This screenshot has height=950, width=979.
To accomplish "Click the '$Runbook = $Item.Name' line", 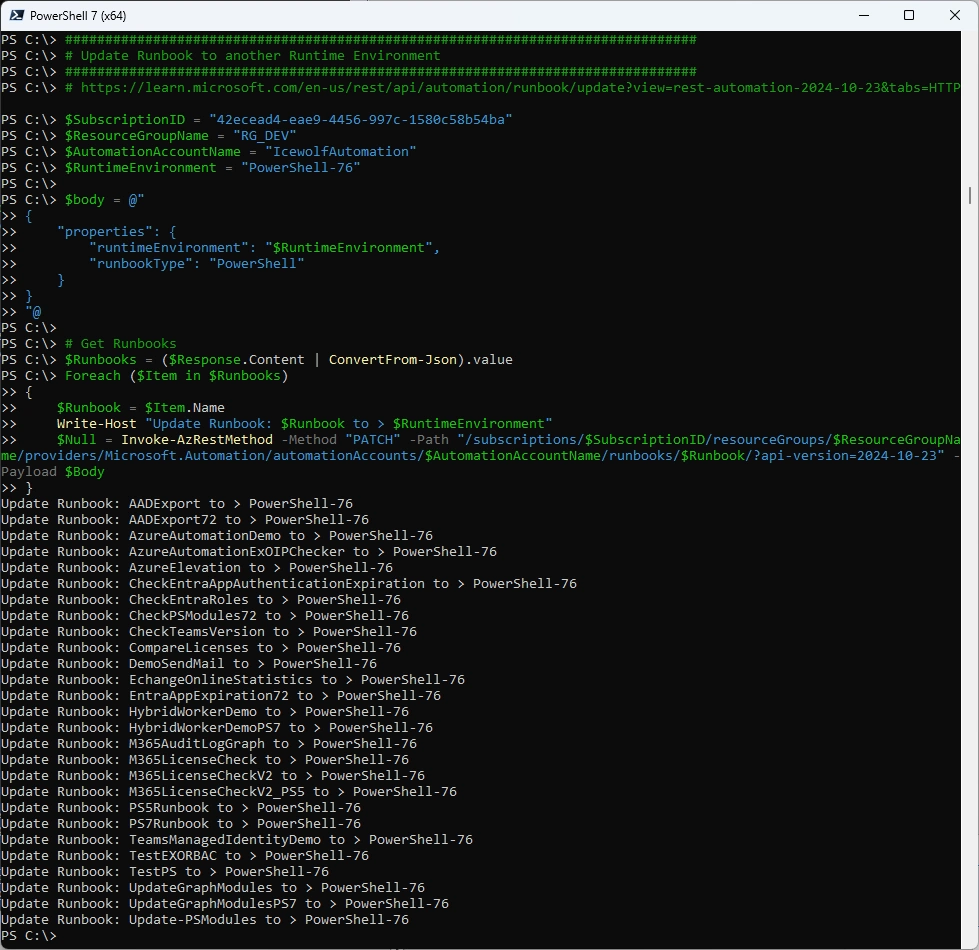I will 140,408.
